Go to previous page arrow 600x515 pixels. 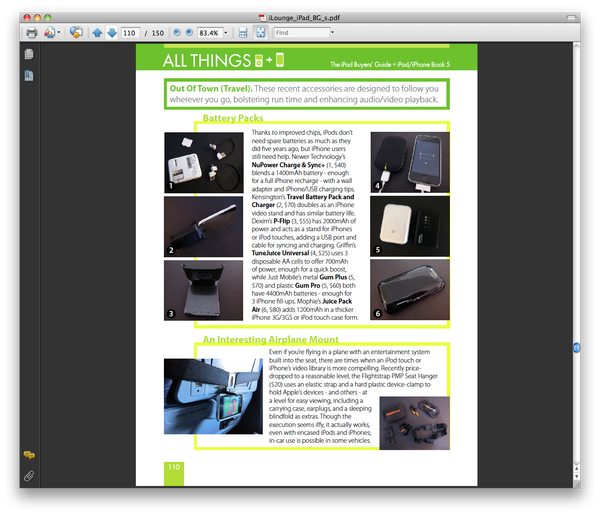97,33
